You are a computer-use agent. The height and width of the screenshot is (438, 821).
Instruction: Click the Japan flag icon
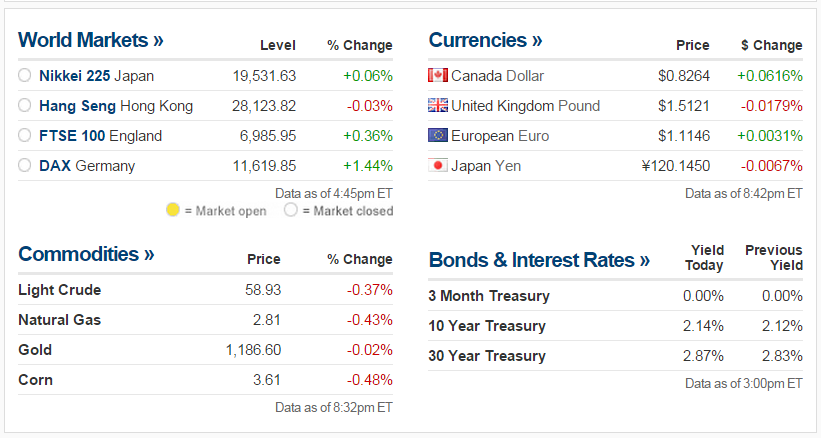click(437, 166)
